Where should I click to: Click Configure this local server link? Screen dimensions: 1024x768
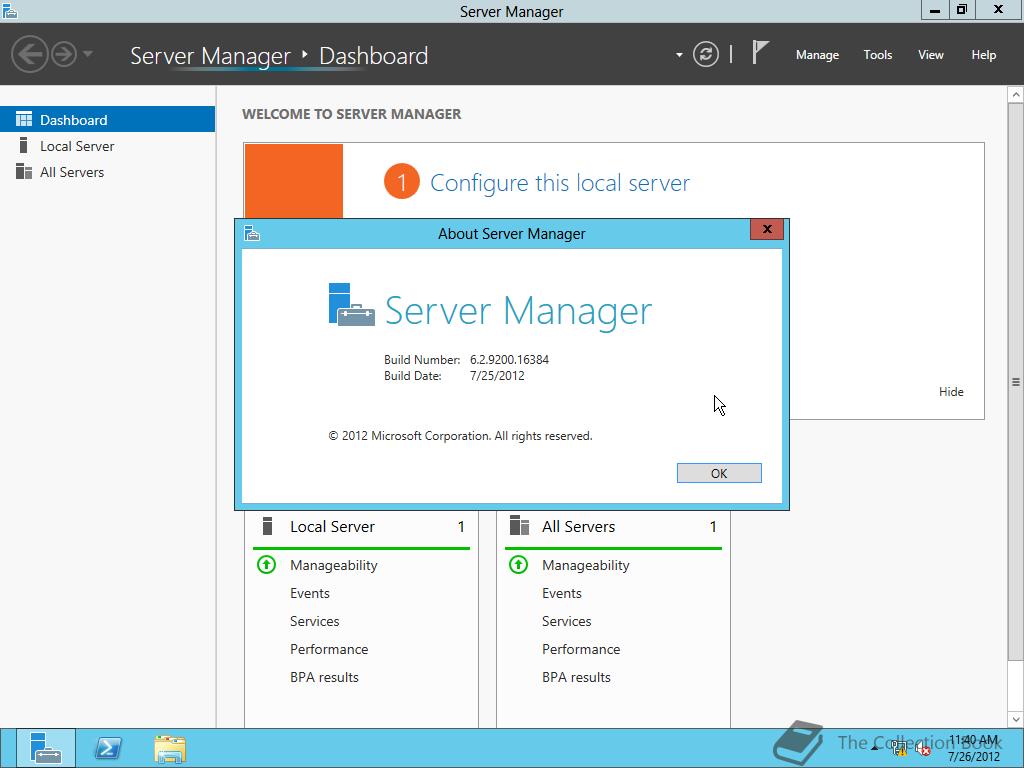tap(560, 183)
